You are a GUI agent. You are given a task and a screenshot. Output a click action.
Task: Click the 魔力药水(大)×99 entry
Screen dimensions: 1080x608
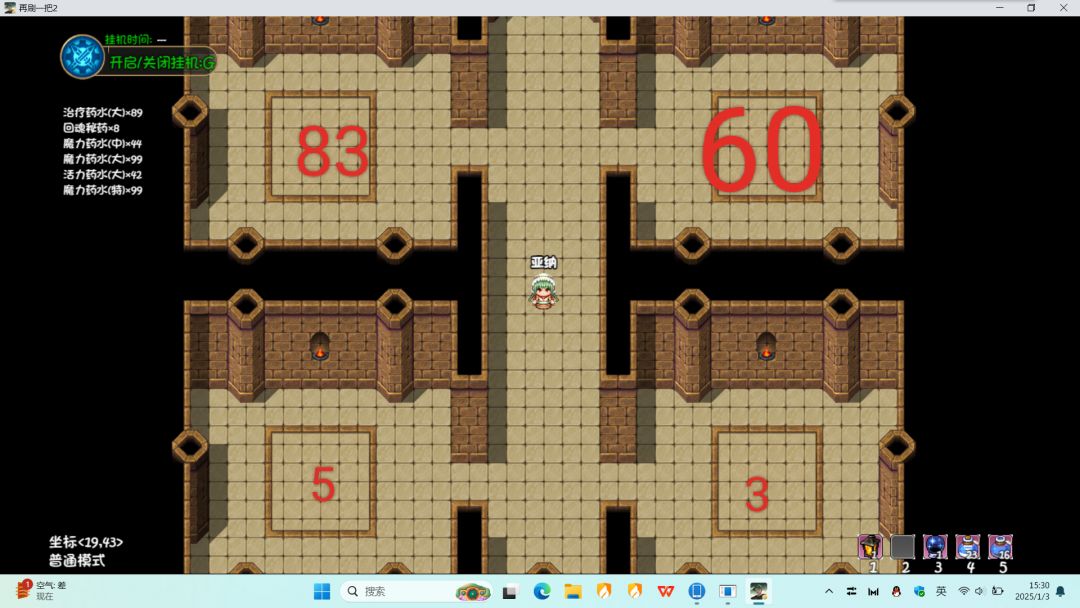coord(103,159)
